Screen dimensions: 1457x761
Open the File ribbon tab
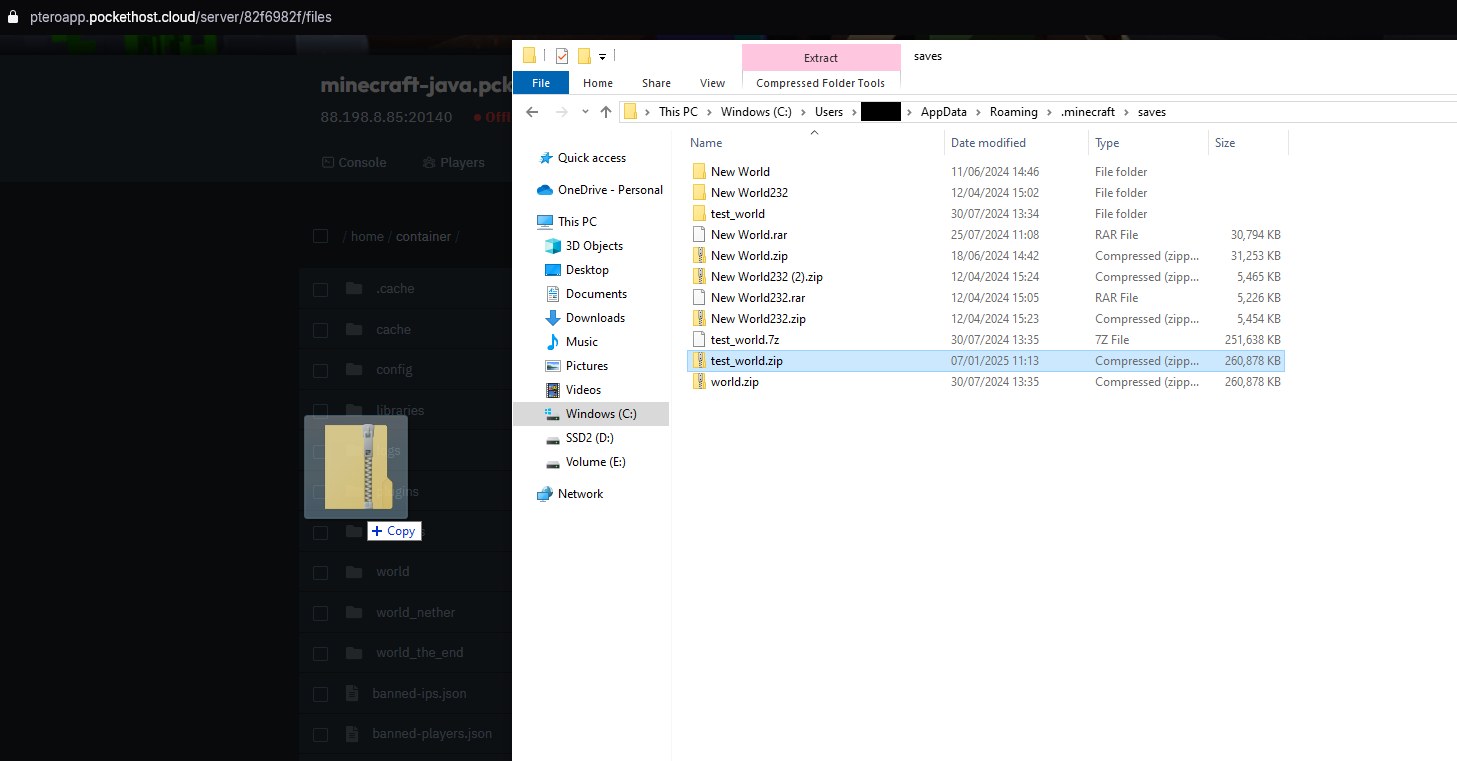point(540,83)
